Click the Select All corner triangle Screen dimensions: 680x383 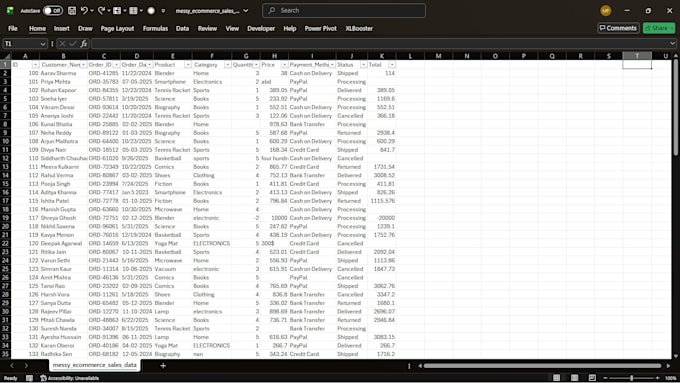(x=6, y=56)
